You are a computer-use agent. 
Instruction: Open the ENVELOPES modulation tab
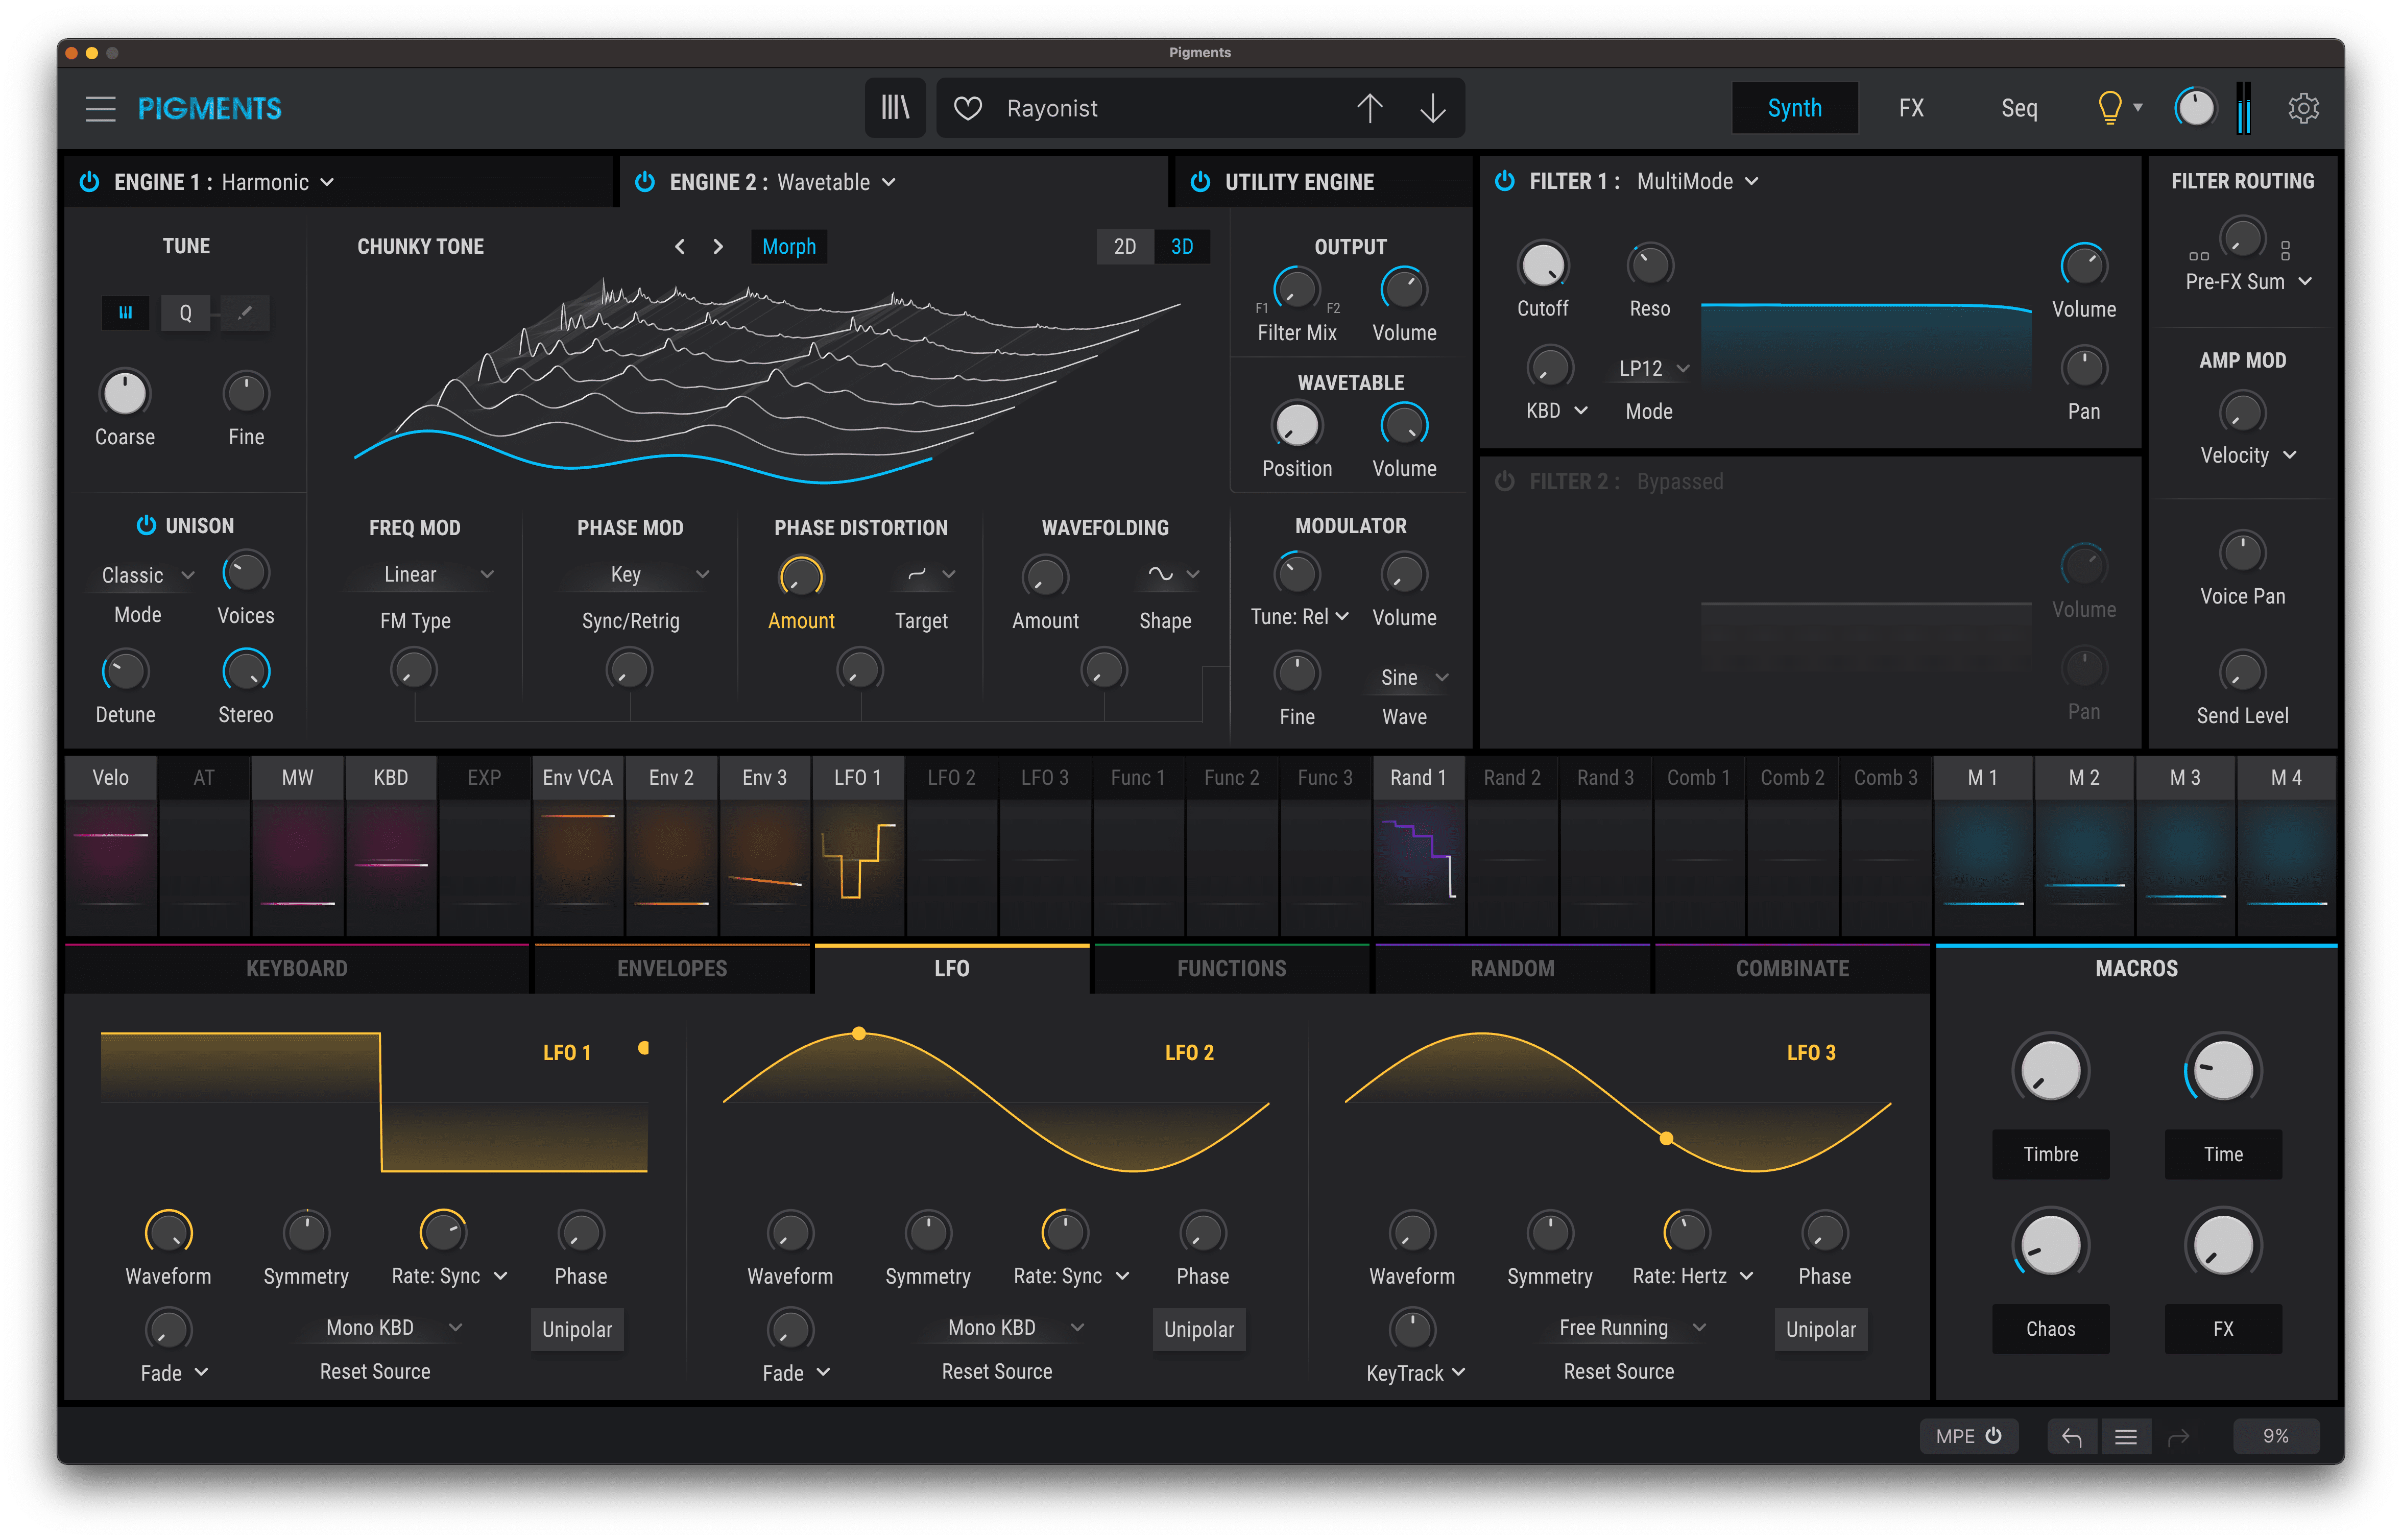[x=672, y=968]
